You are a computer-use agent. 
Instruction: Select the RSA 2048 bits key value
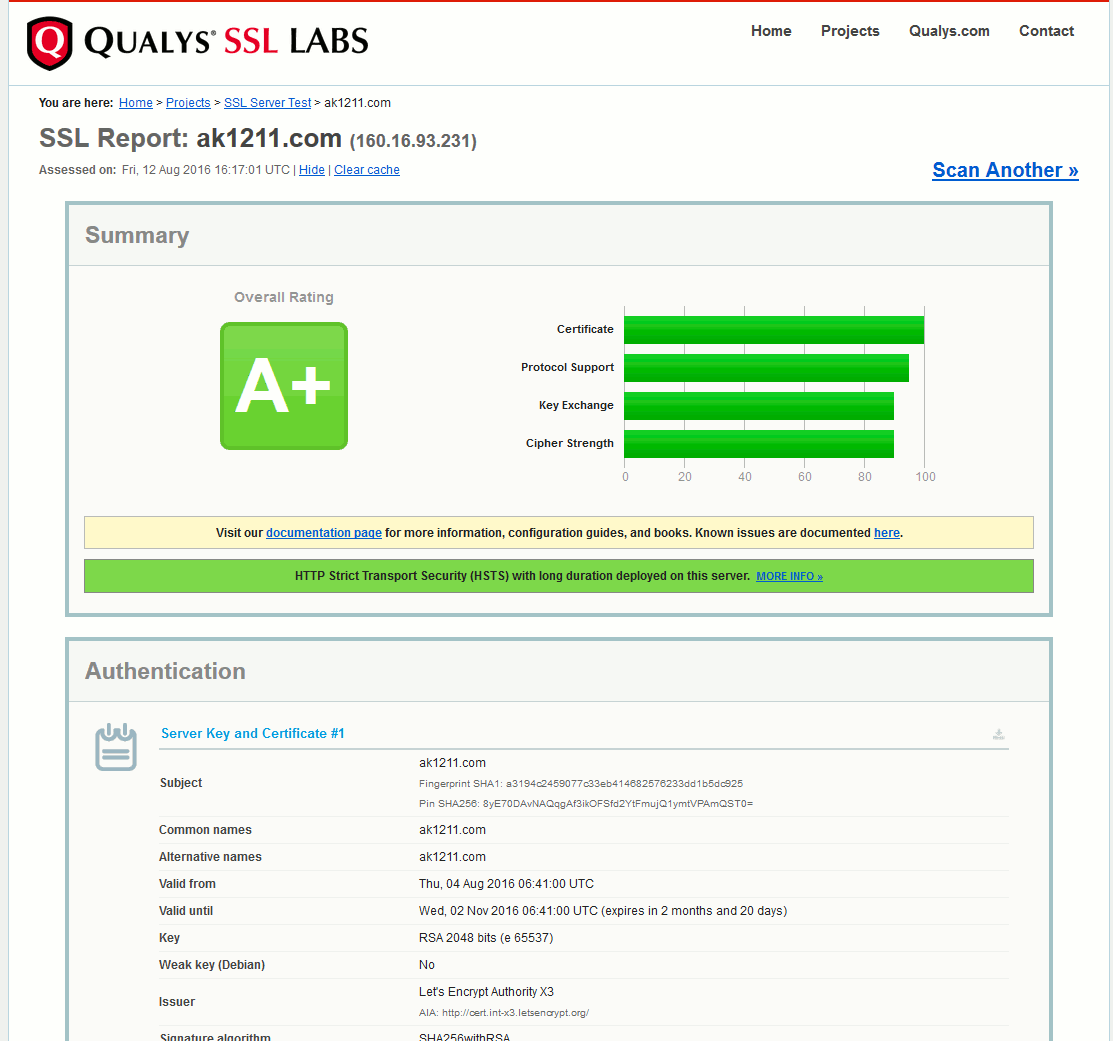pos(486,938)
